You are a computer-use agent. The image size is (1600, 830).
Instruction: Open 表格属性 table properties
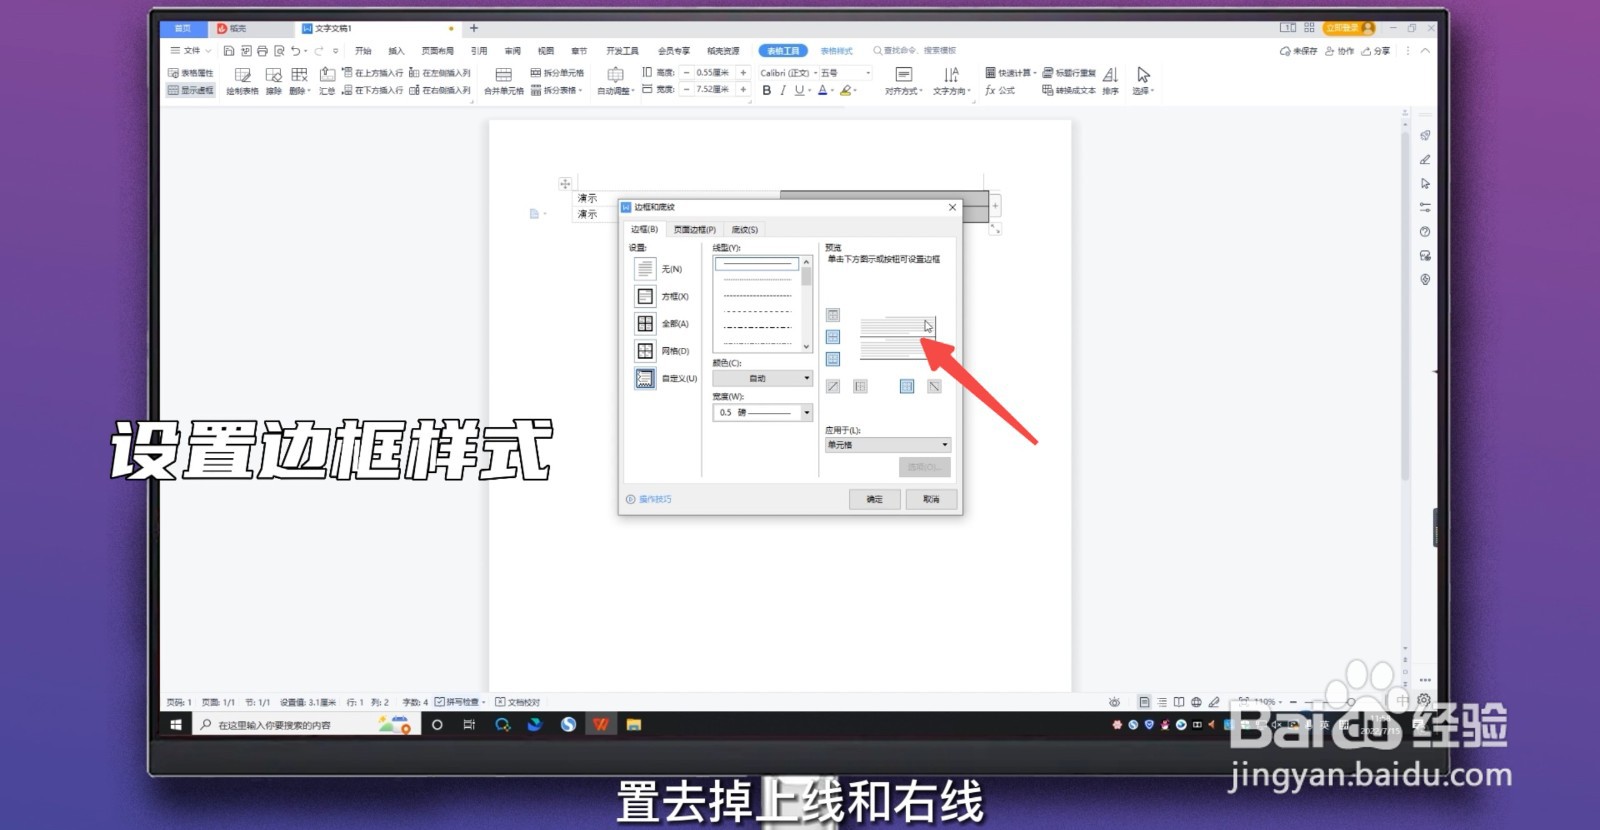point(190,73)
